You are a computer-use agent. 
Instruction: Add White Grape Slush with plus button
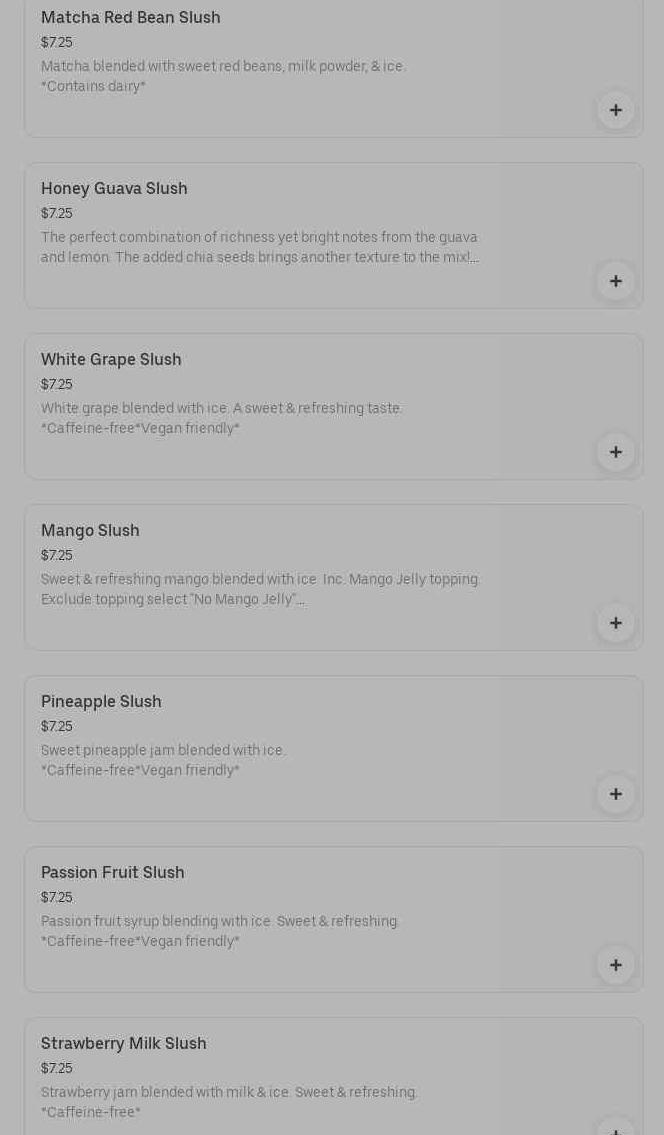tap(615, 452)
